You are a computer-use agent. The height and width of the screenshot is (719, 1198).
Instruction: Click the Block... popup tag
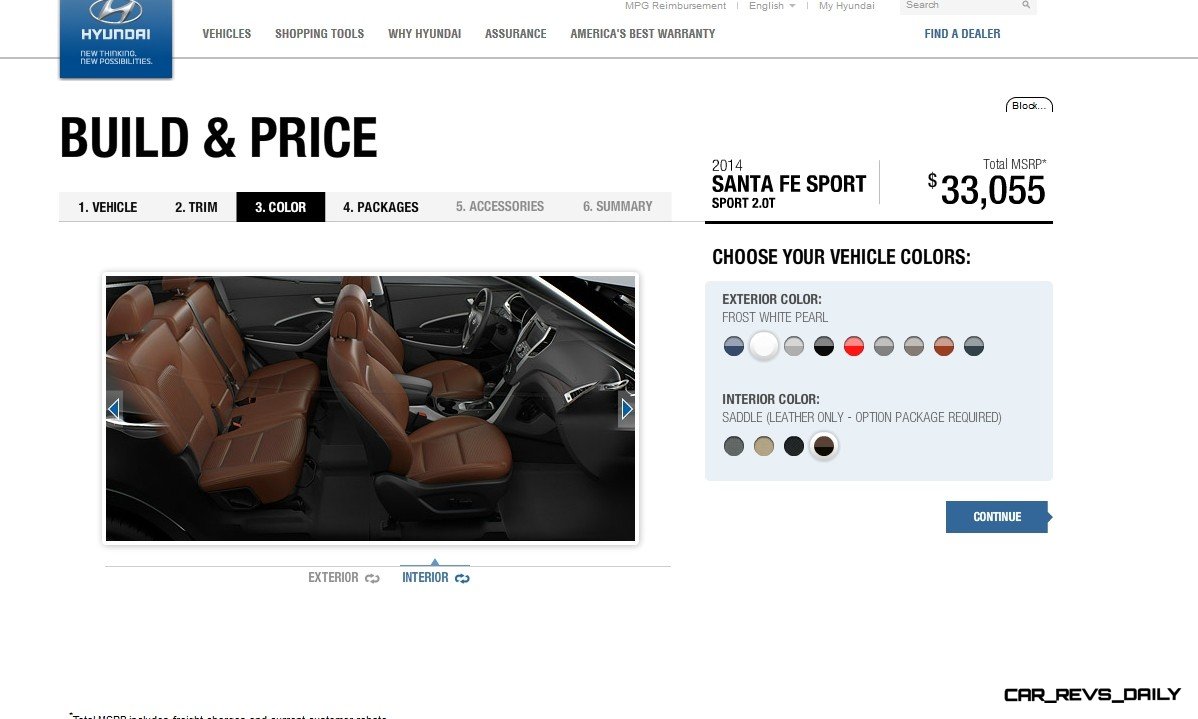coord(1029,105)
